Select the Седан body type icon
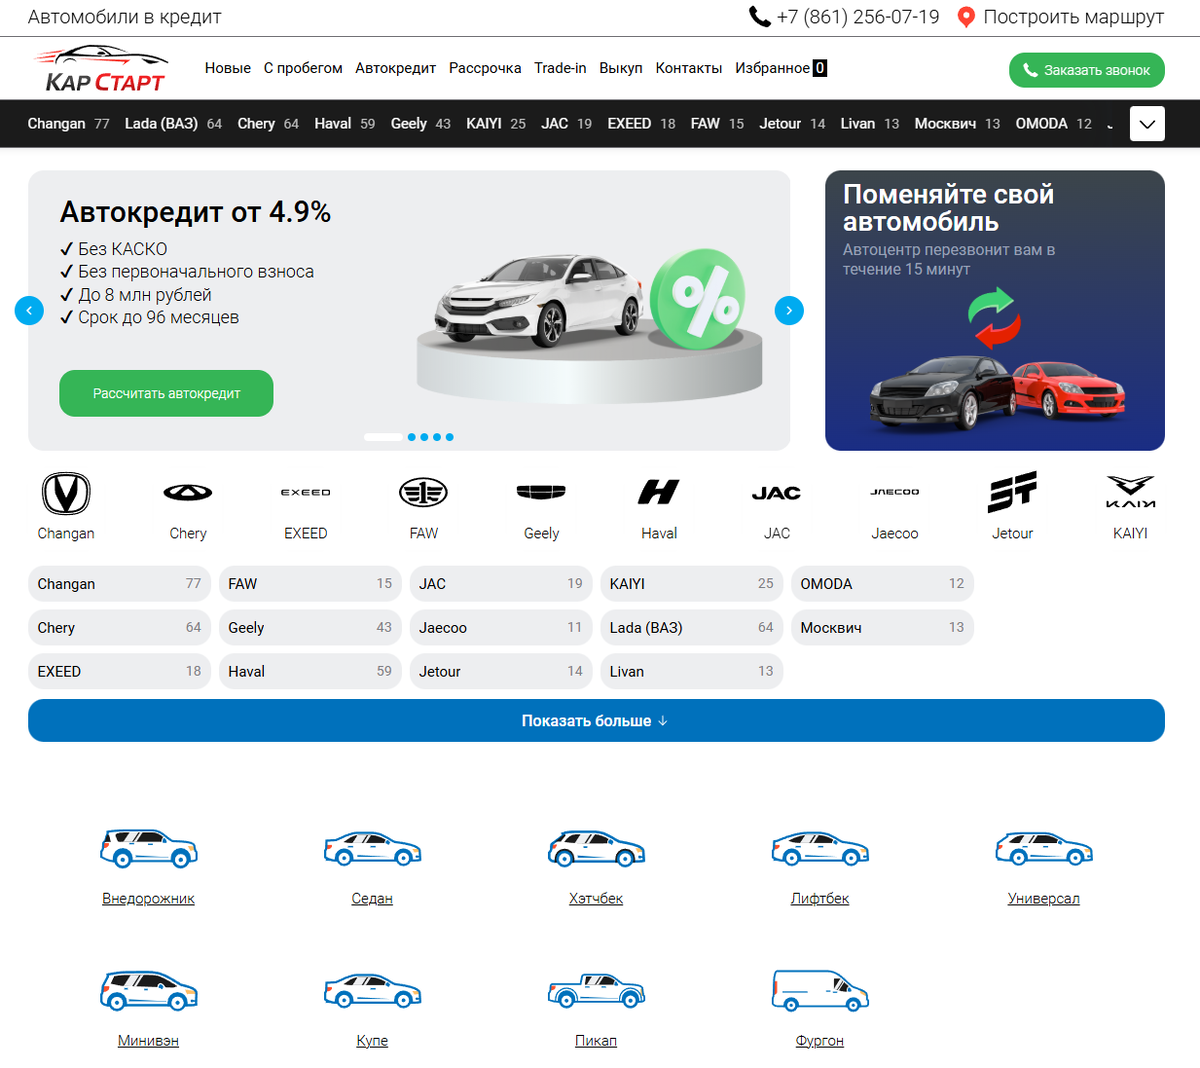The width and height of the screenshot is (1200, 1068). point(372,849)
